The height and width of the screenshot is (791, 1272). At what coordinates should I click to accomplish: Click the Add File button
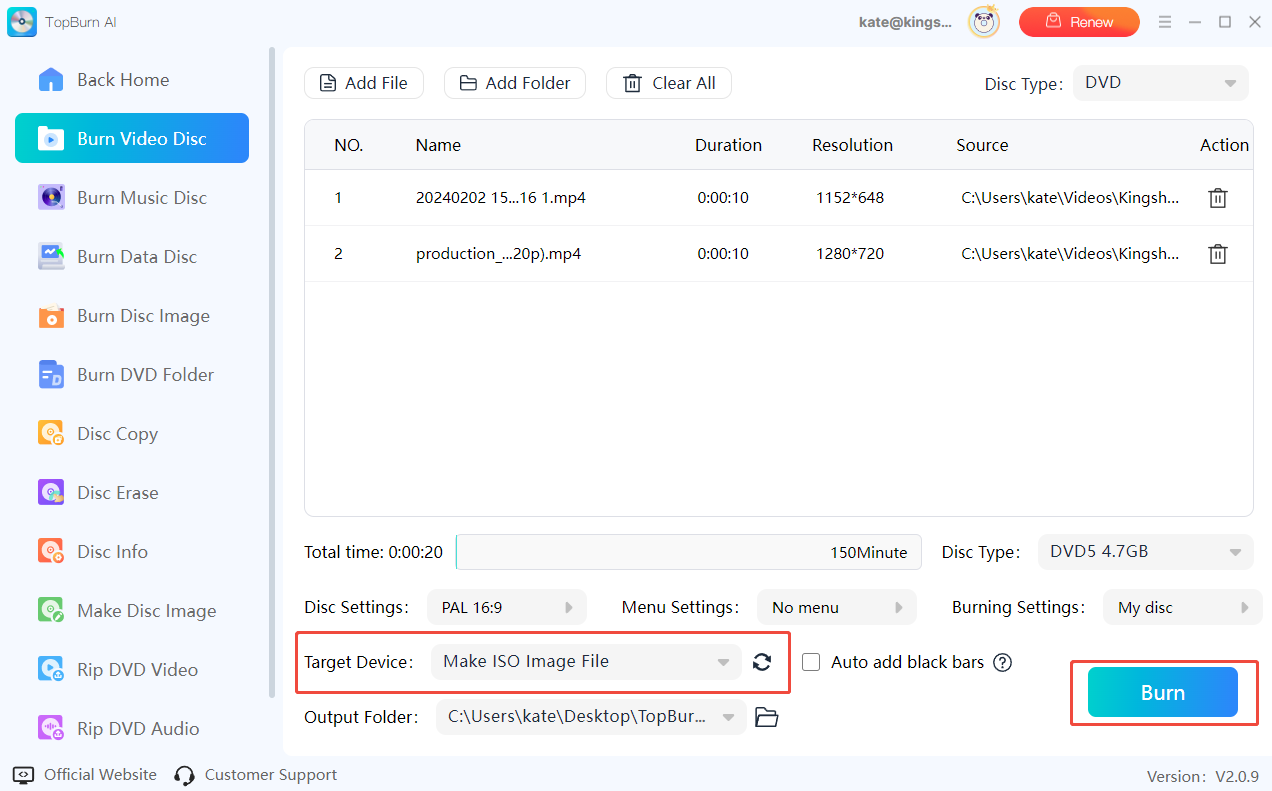[x=363, y=83]
